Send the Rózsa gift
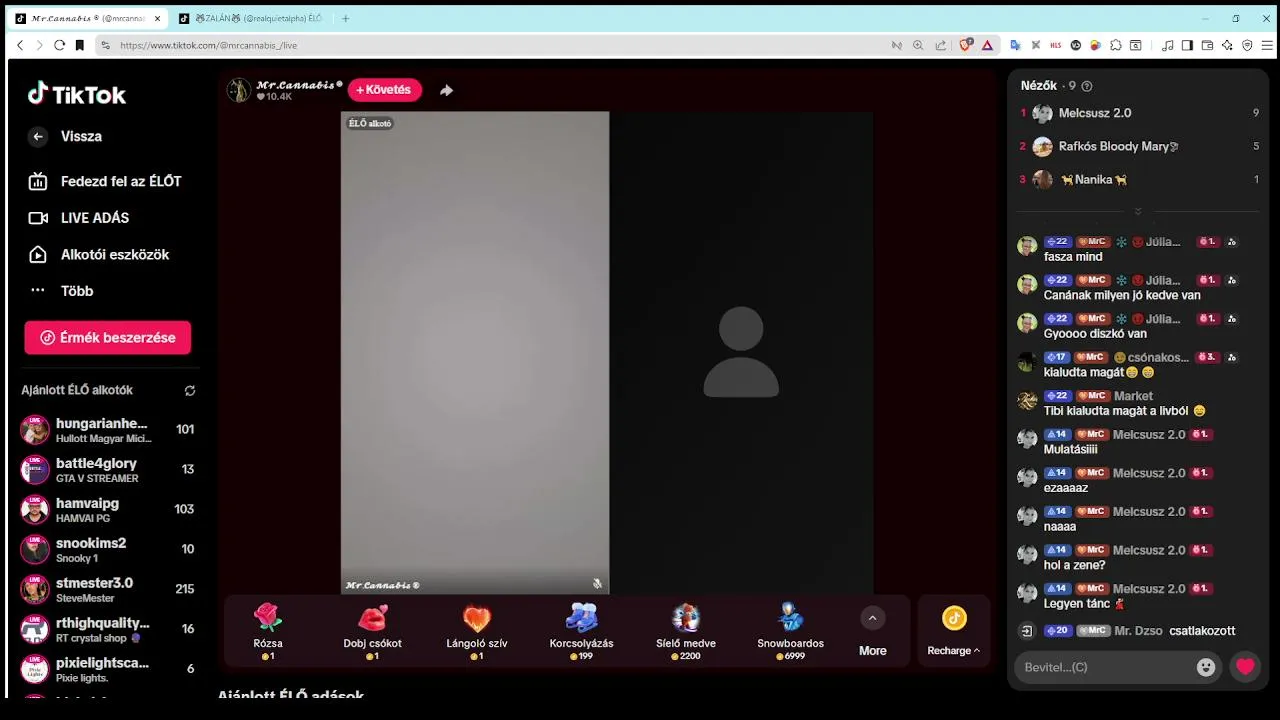 (268, 631)
